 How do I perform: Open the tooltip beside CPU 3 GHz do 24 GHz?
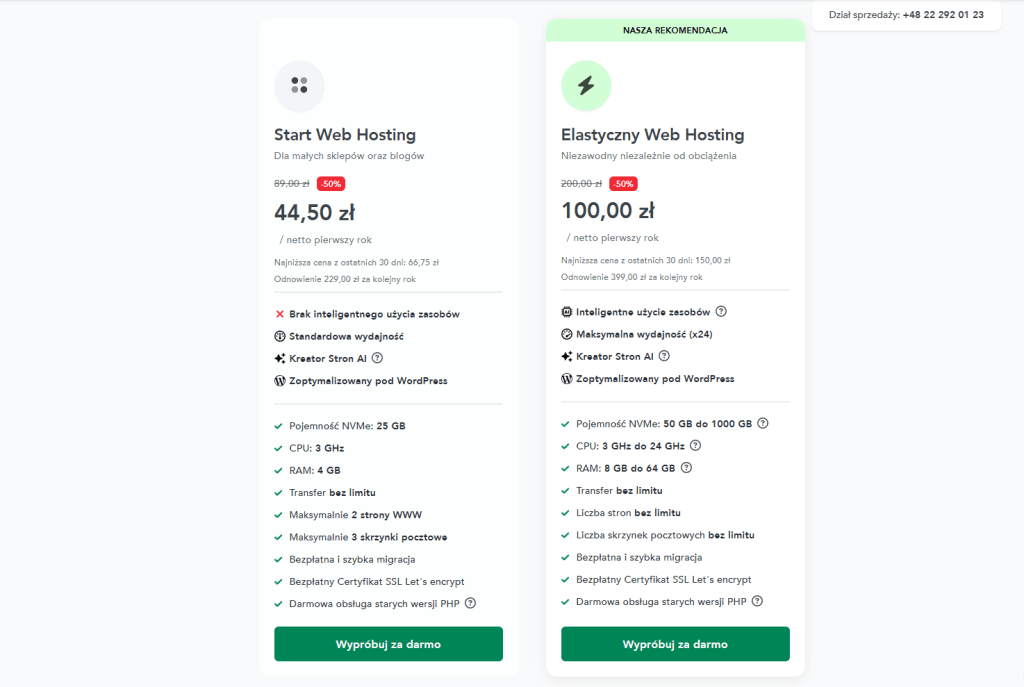[x=695, y=445]
